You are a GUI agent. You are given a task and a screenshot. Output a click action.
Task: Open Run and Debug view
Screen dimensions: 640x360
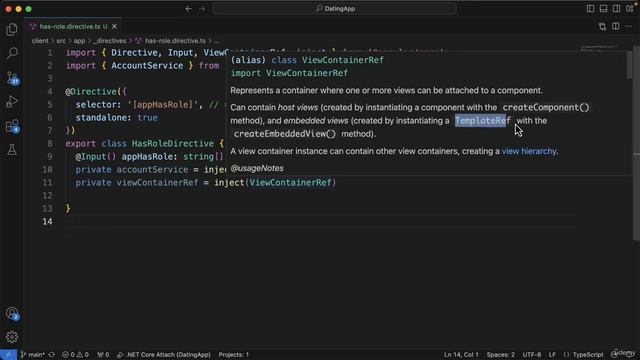coord(12,102)
